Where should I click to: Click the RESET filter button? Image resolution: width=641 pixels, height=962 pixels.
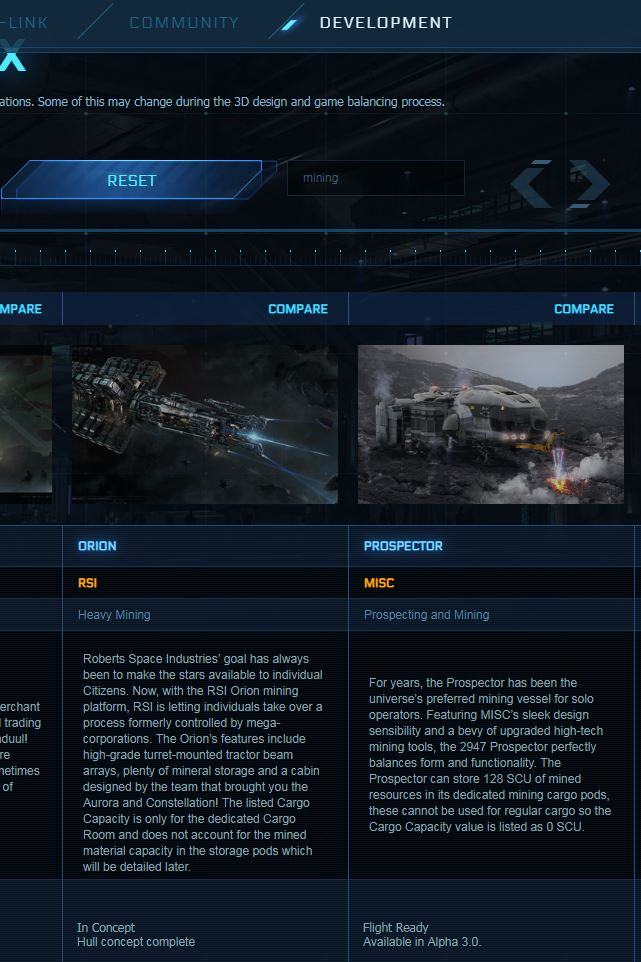(131, 180)
